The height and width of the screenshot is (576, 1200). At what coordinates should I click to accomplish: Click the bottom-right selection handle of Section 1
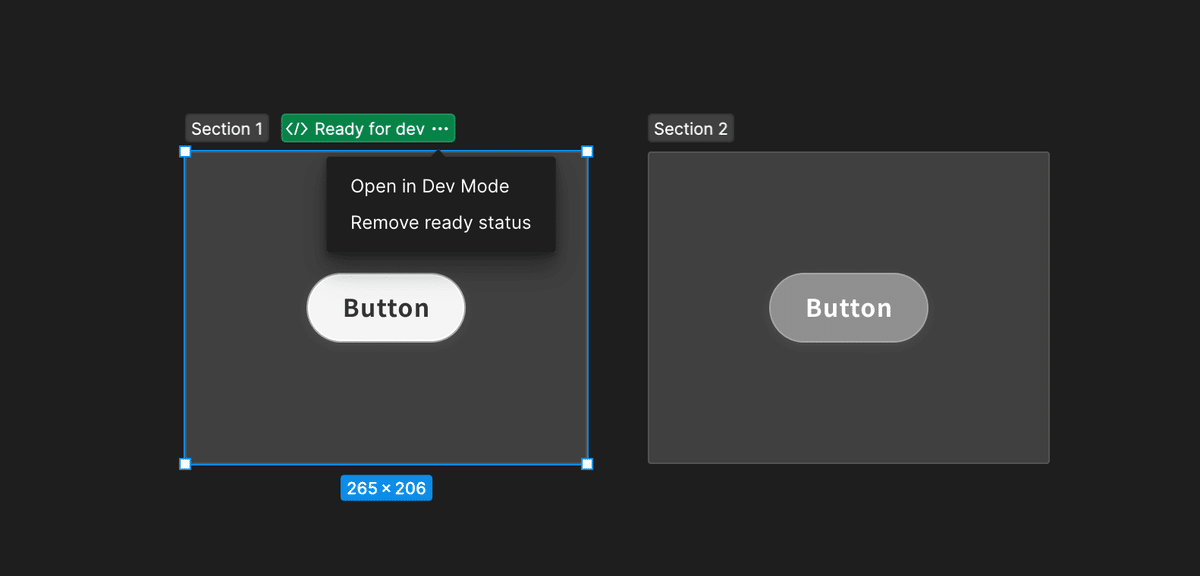587,464
